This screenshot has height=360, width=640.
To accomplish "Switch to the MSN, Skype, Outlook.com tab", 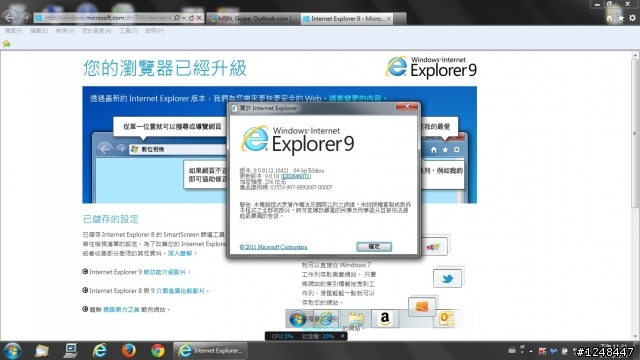I will [x=253, y=18].
